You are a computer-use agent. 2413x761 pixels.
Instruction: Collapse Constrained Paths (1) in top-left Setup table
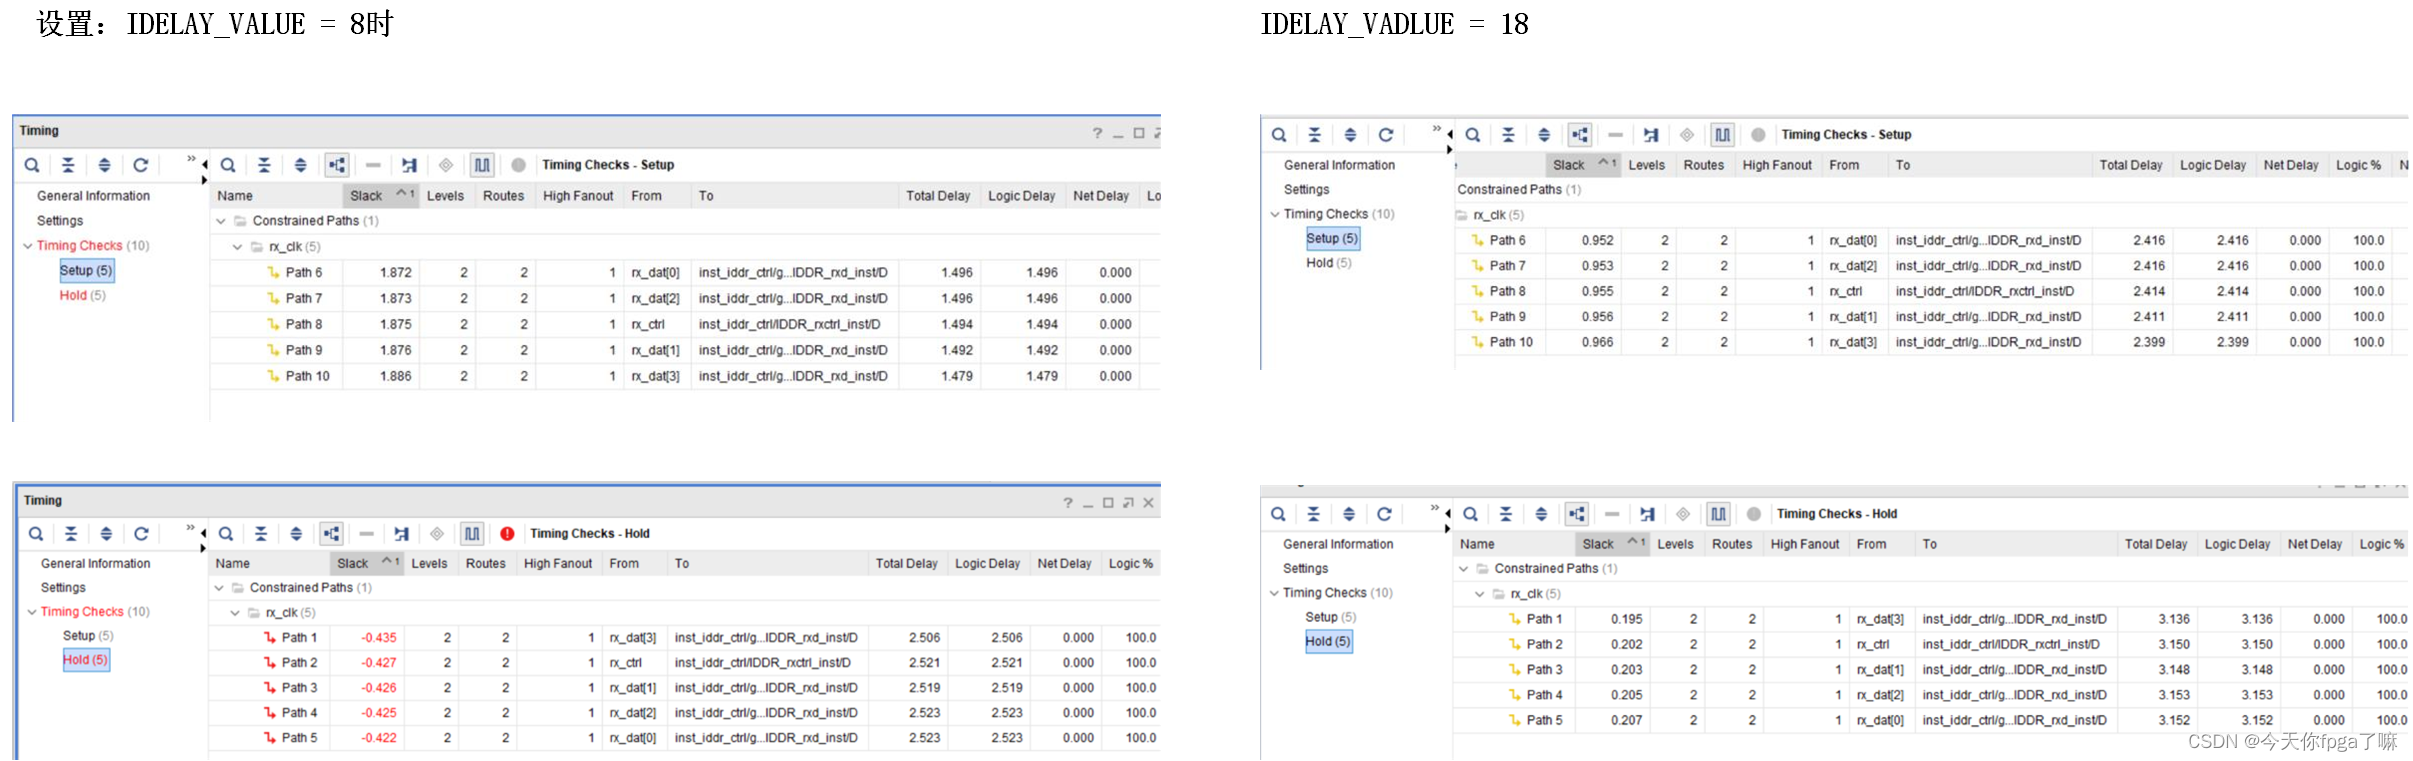click(221, 221)
